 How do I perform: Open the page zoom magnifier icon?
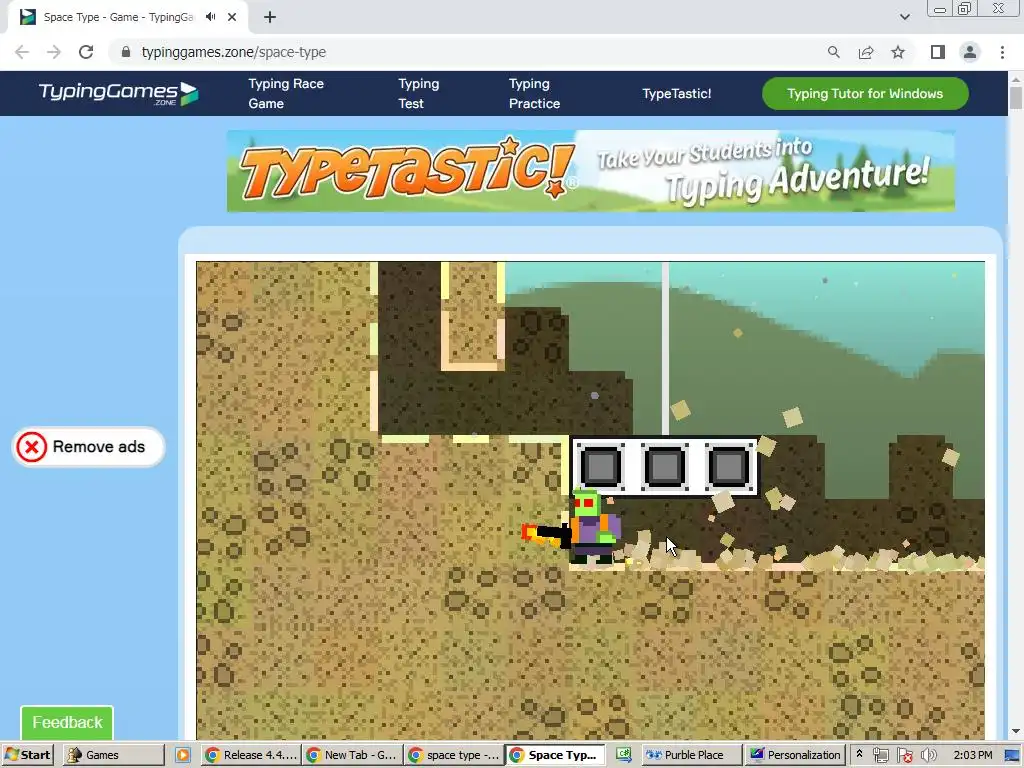pyautogui.click(x=833, y=52)
